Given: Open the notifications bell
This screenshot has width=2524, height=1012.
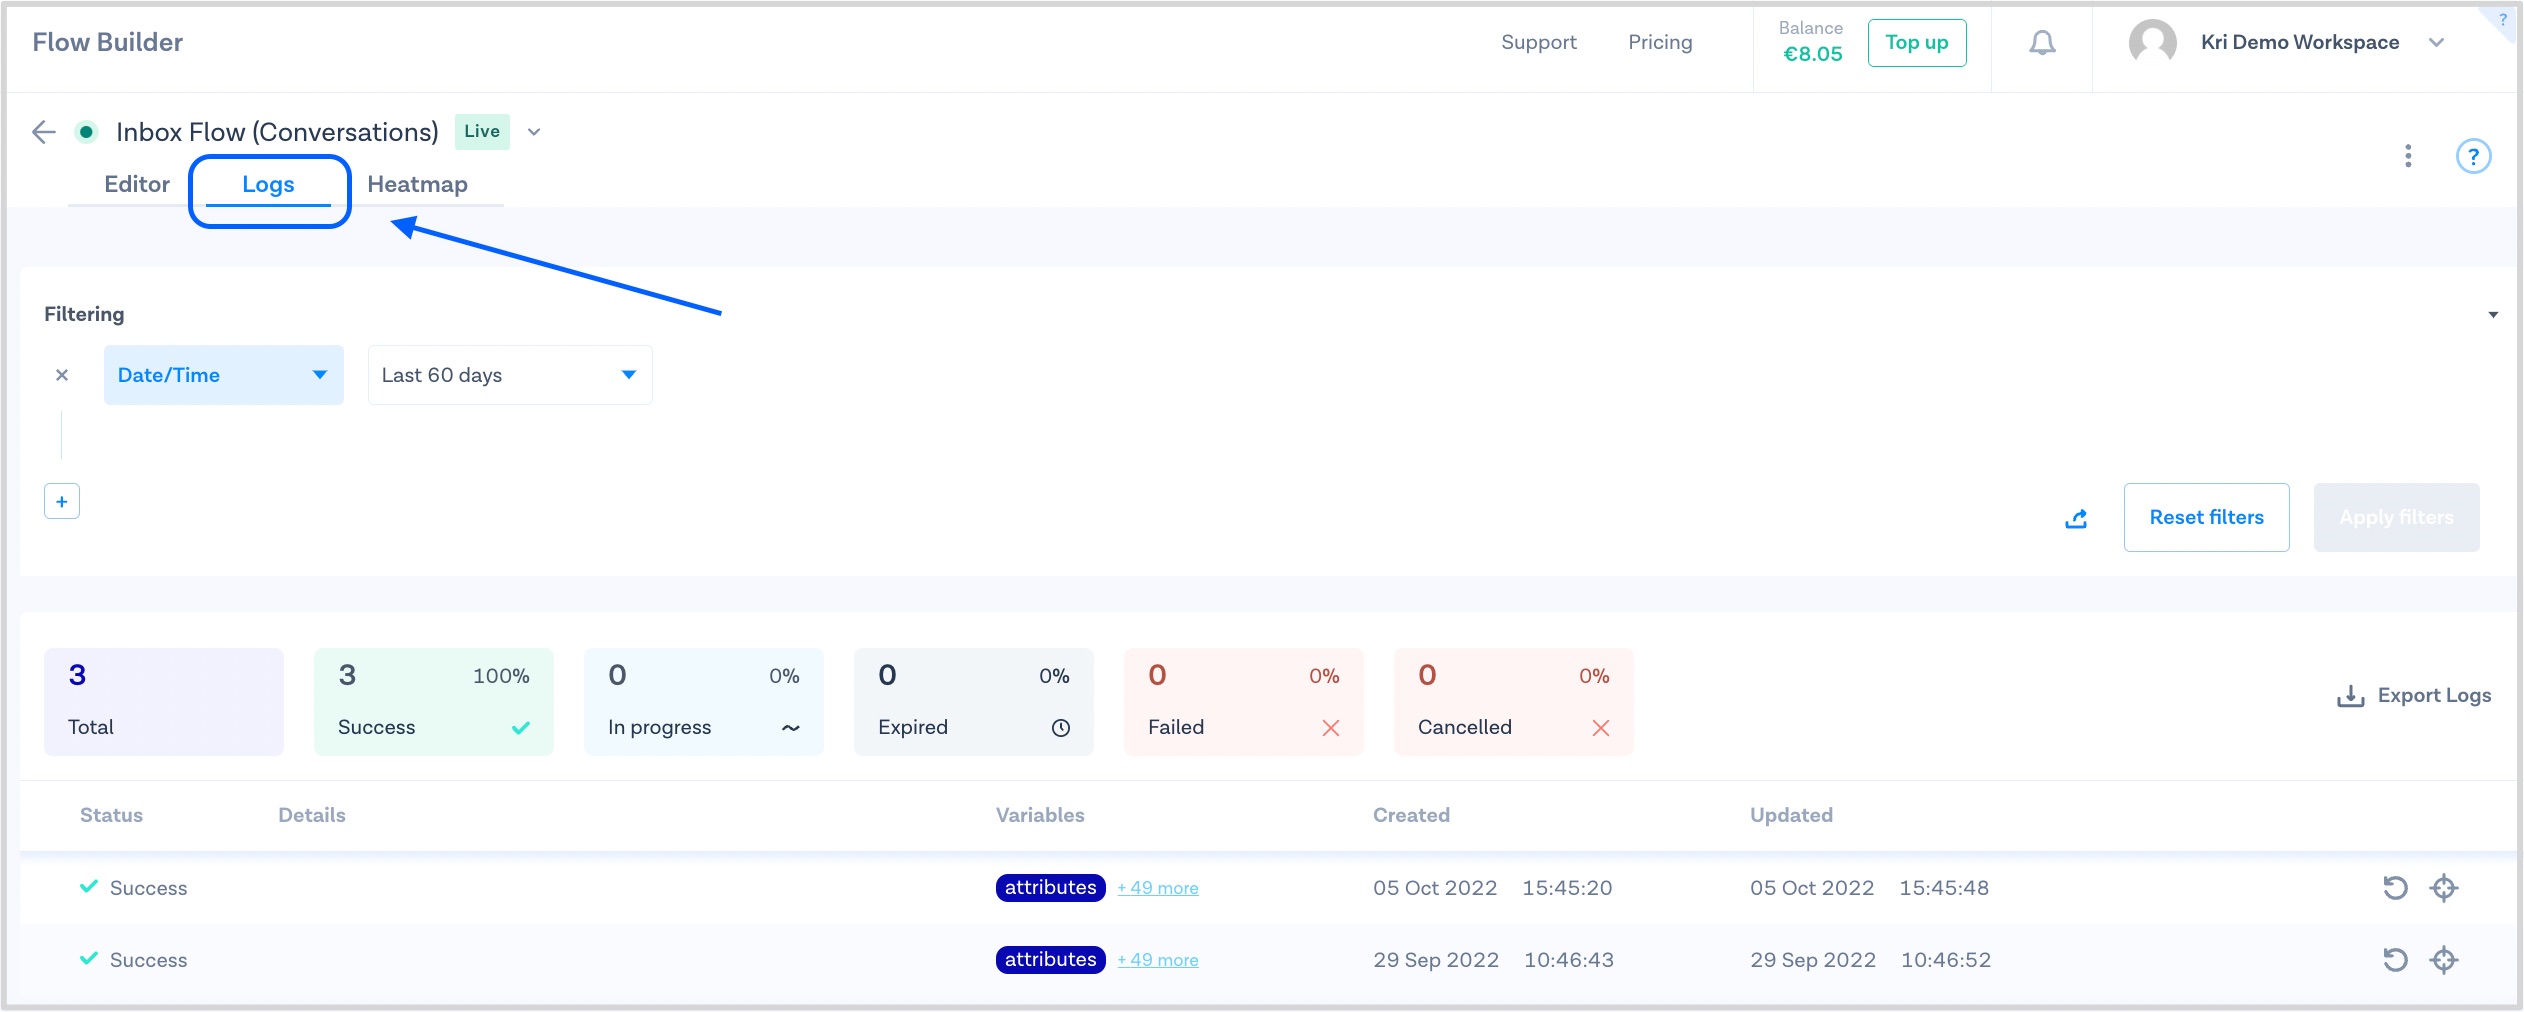Looking at the screenshot, I should coord(2042,43).
